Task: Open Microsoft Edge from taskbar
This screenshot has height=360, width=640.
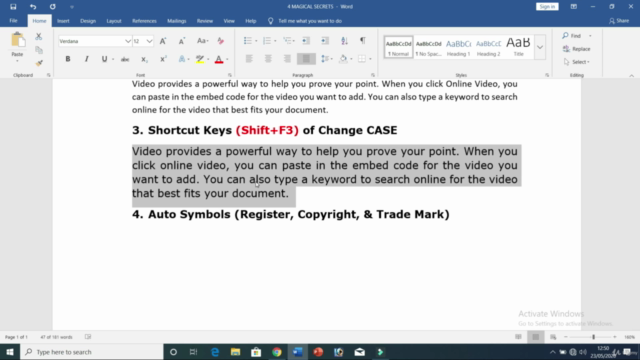Action: [x=215, y=352]
